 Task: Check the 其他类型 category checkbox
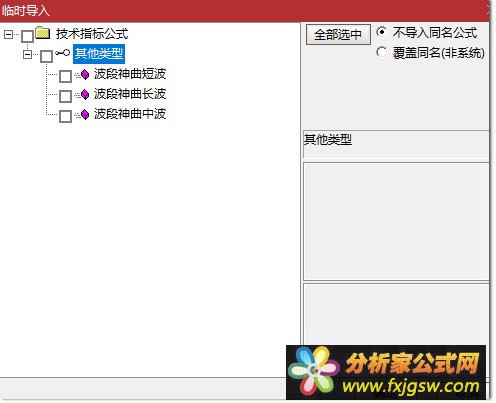(x=46, y=56)
